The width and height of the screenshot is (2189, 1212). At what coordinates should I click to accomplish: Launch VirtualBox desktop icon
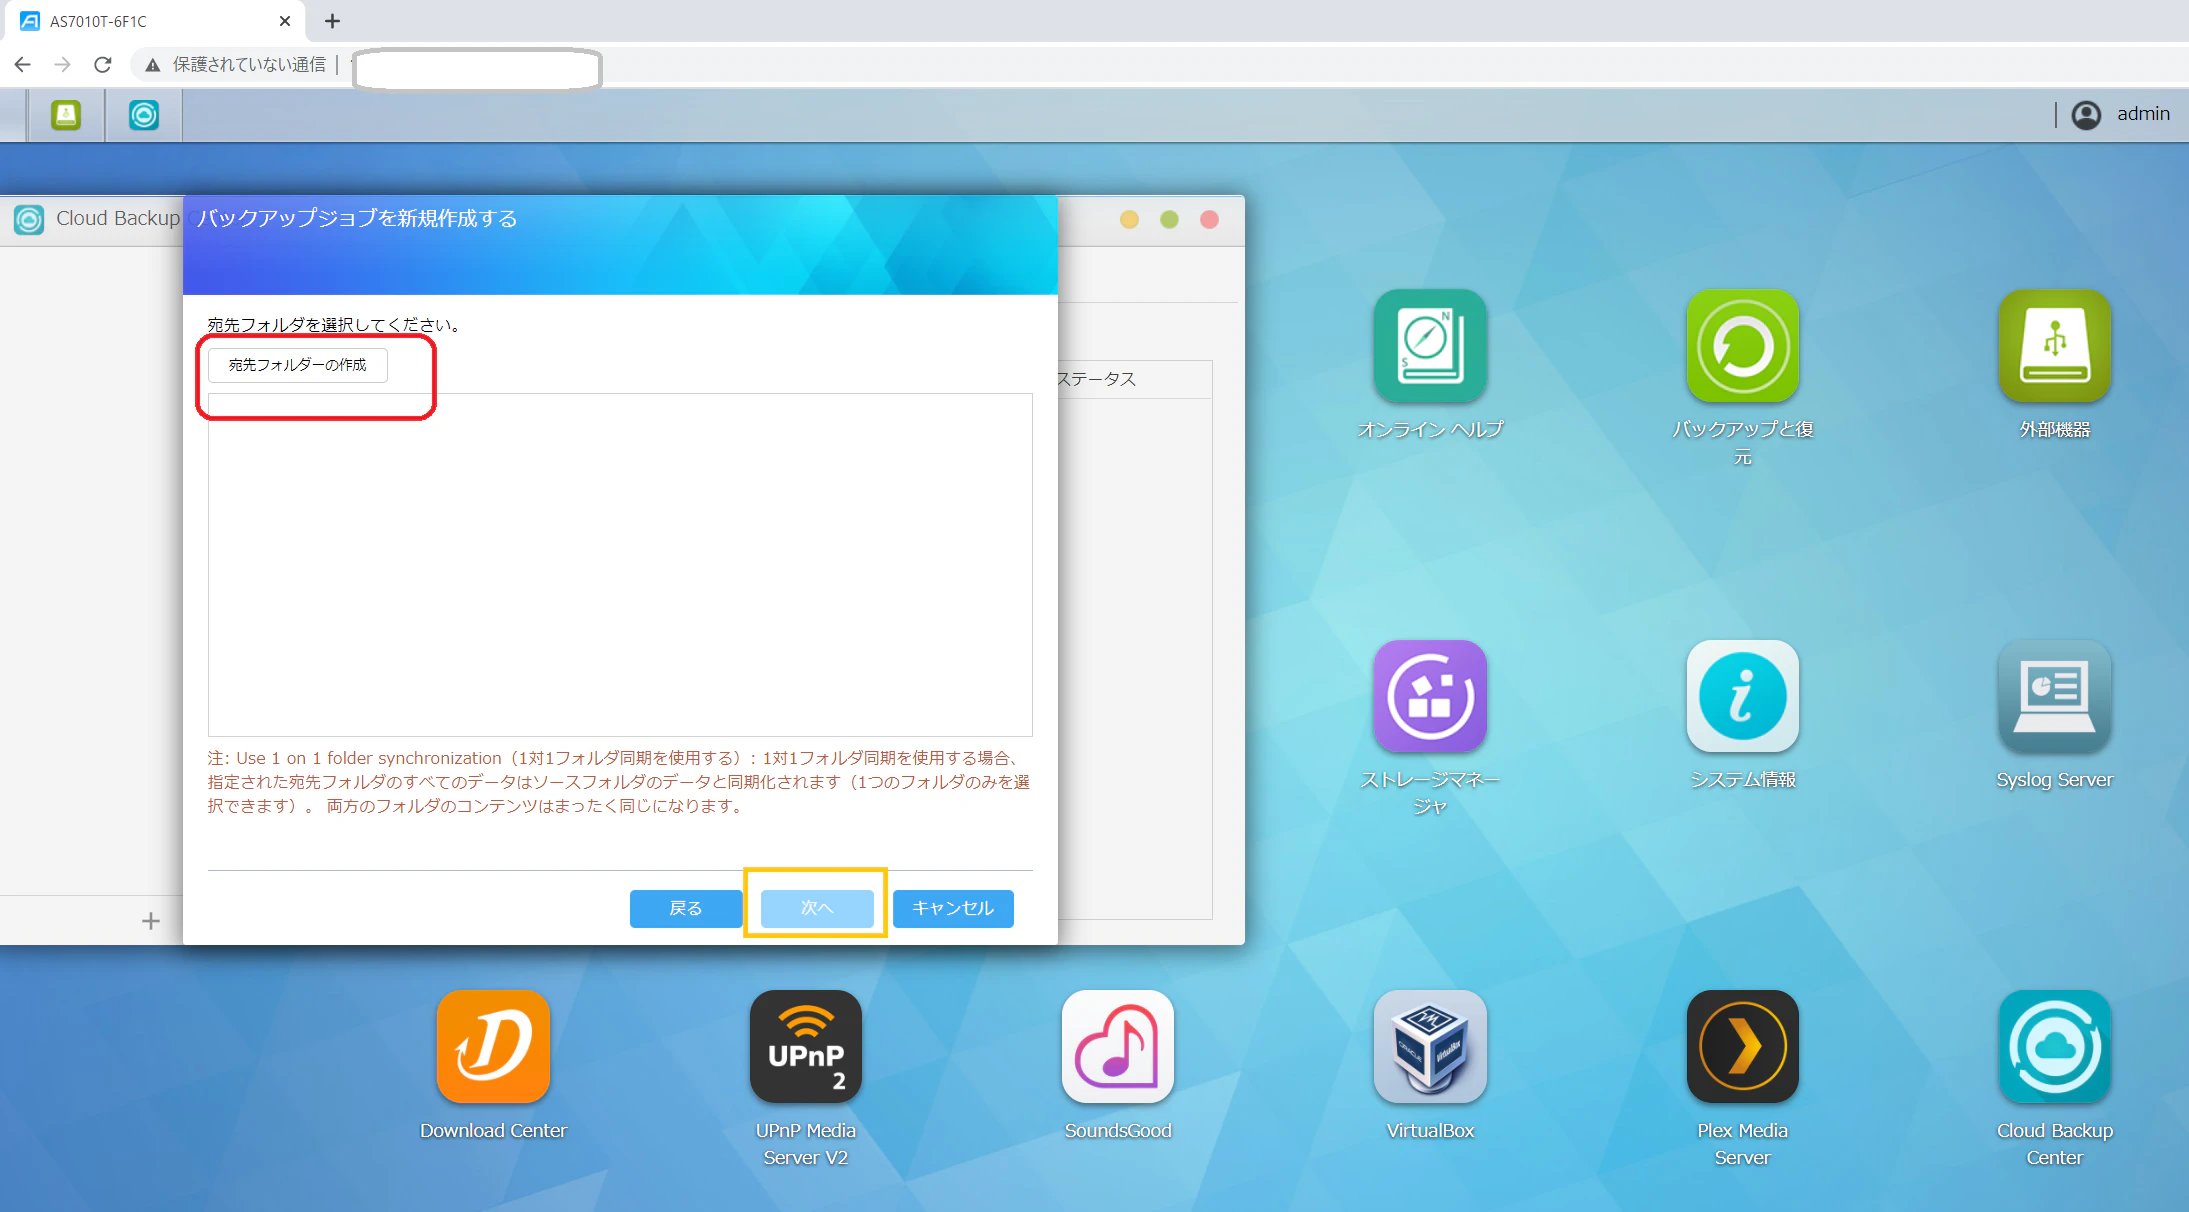pos(1430,1047)
